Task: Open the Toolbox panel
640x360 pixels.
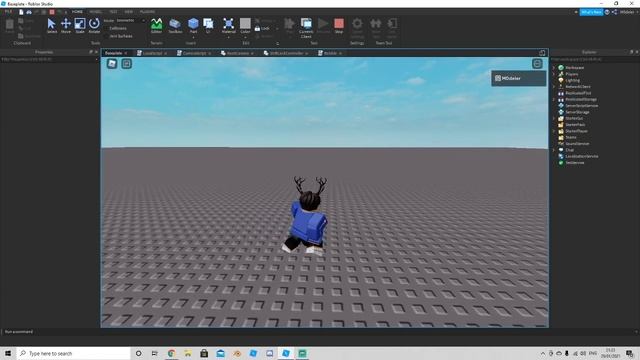Action: (175, 25)
